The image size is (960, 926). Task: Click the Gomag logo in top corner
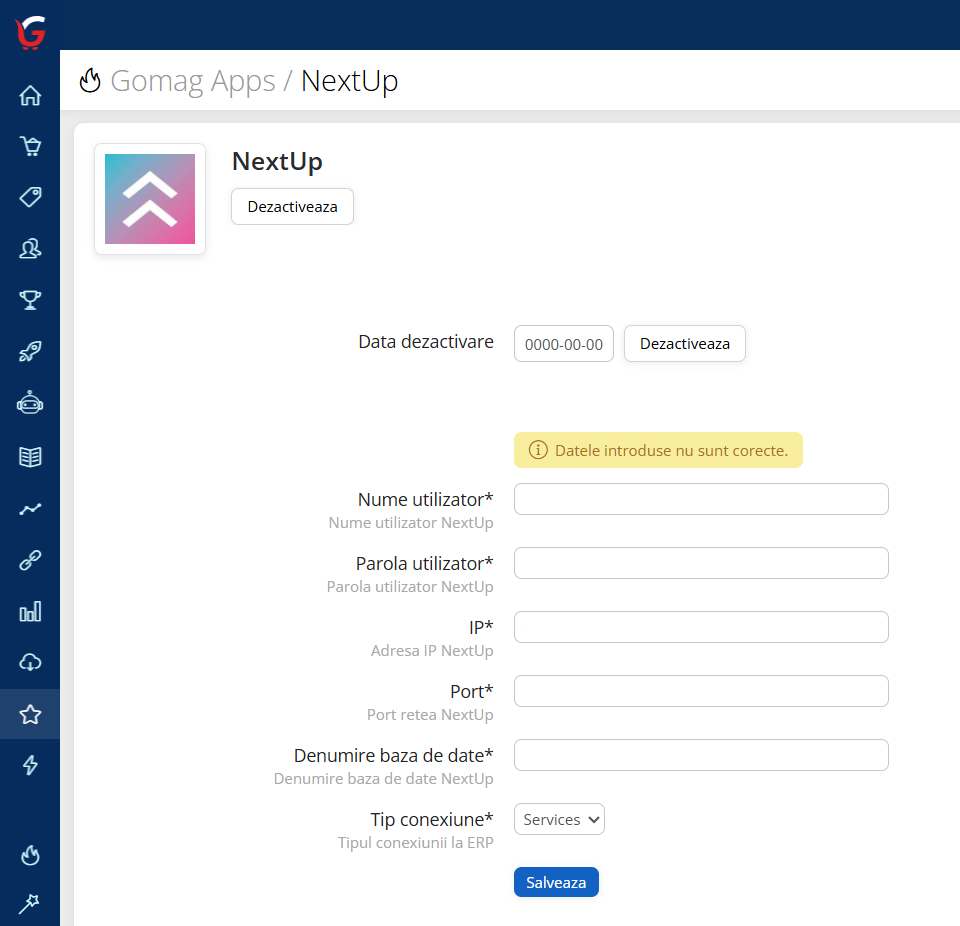pyautogui.click(x=29, y=32)
